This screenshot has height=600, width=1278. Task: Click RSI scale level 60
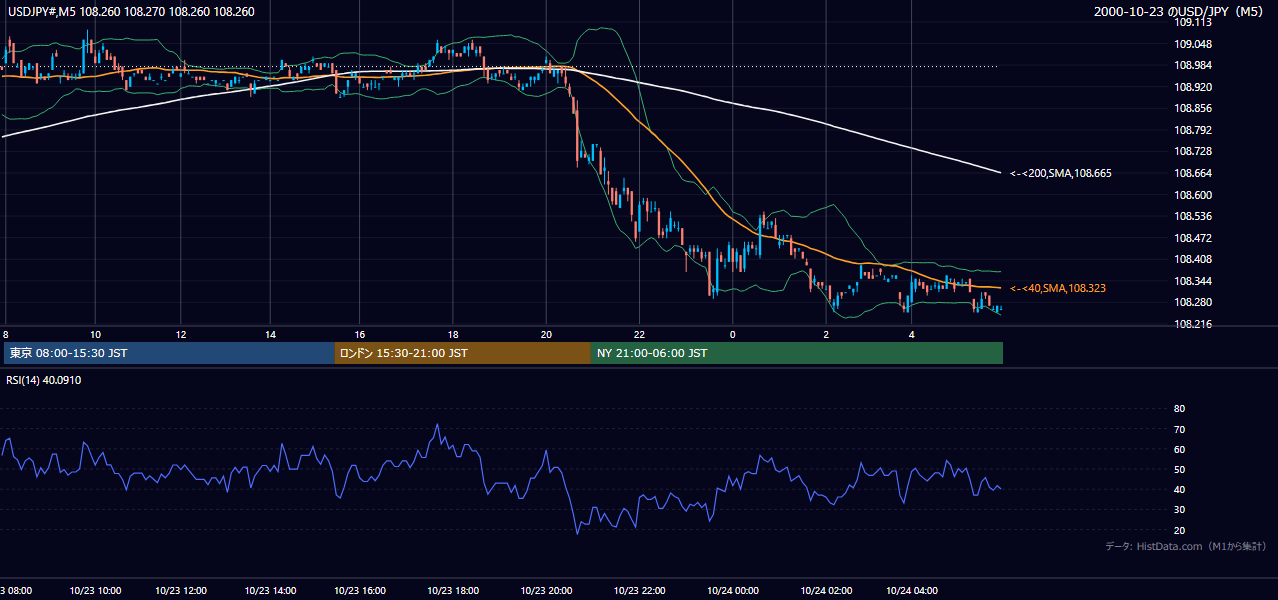1179,449
